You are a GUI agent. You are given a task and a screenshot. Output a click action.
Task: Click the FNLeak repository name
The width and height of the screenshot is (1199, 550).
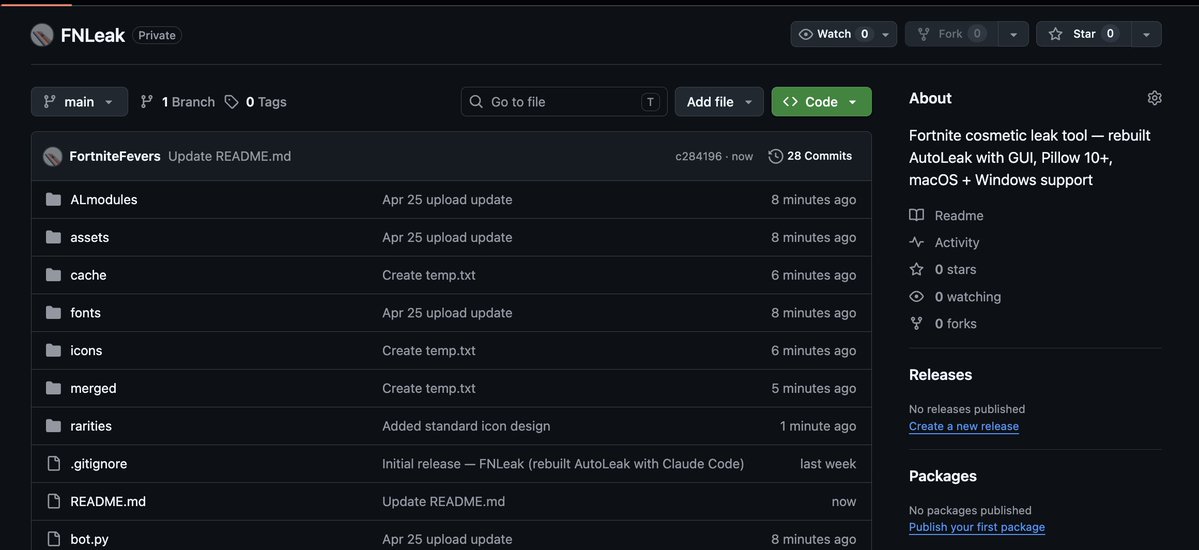[93, 35]
